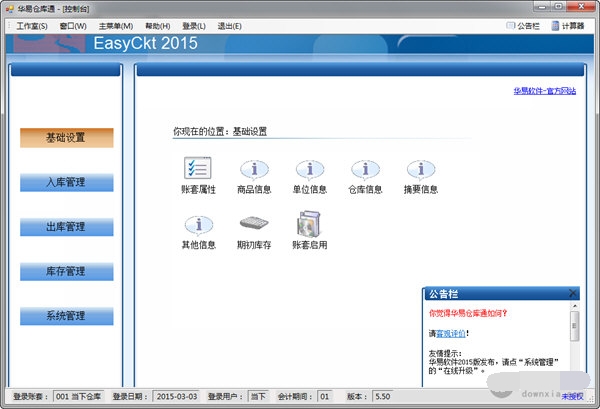Select the 入库管理 sidebar button
The width and height of the screenshot is (600, 409).
pos(66,183)
